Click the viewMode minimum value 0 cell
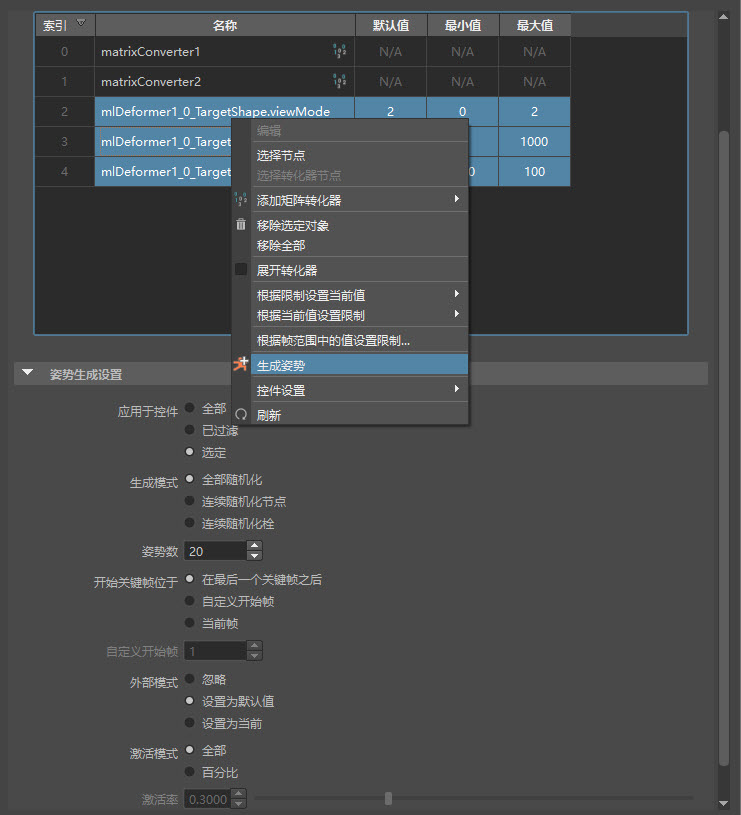This screenshot has height=815, width=741. 462,111
